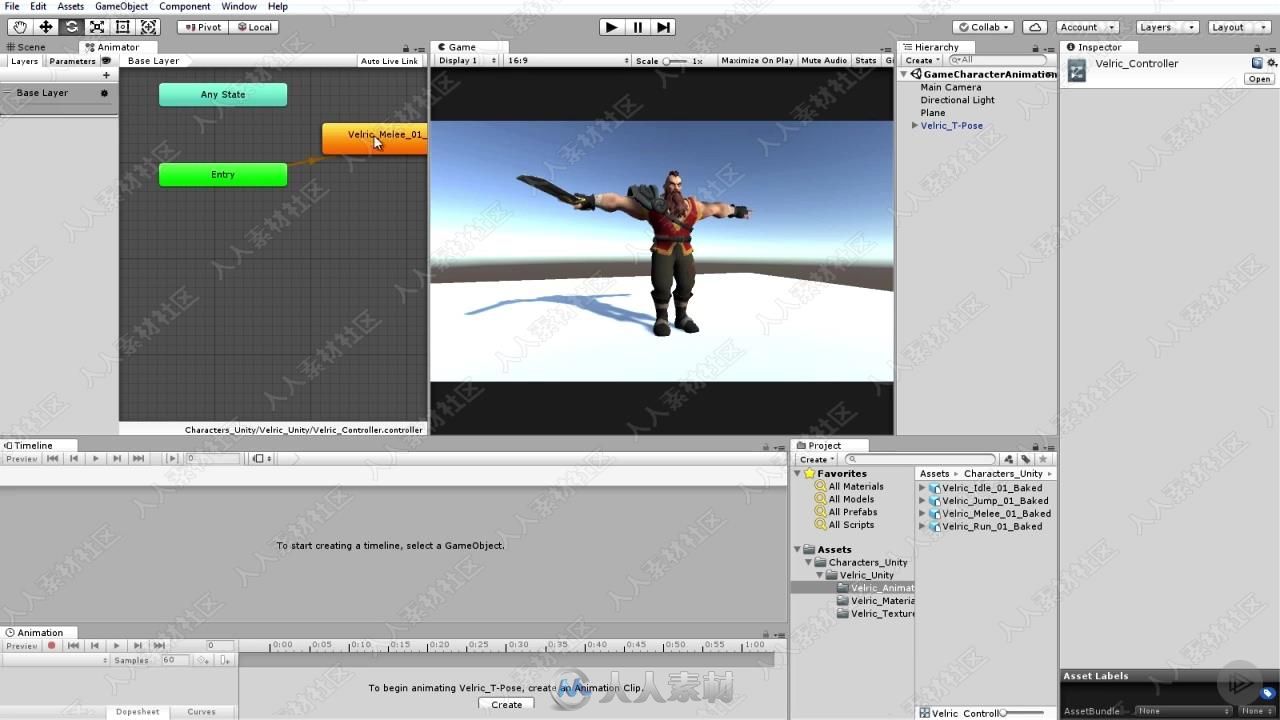Open the Project Create dropdown
The width and height of the screenshot is (1280, 720).
tap(815, 459)
